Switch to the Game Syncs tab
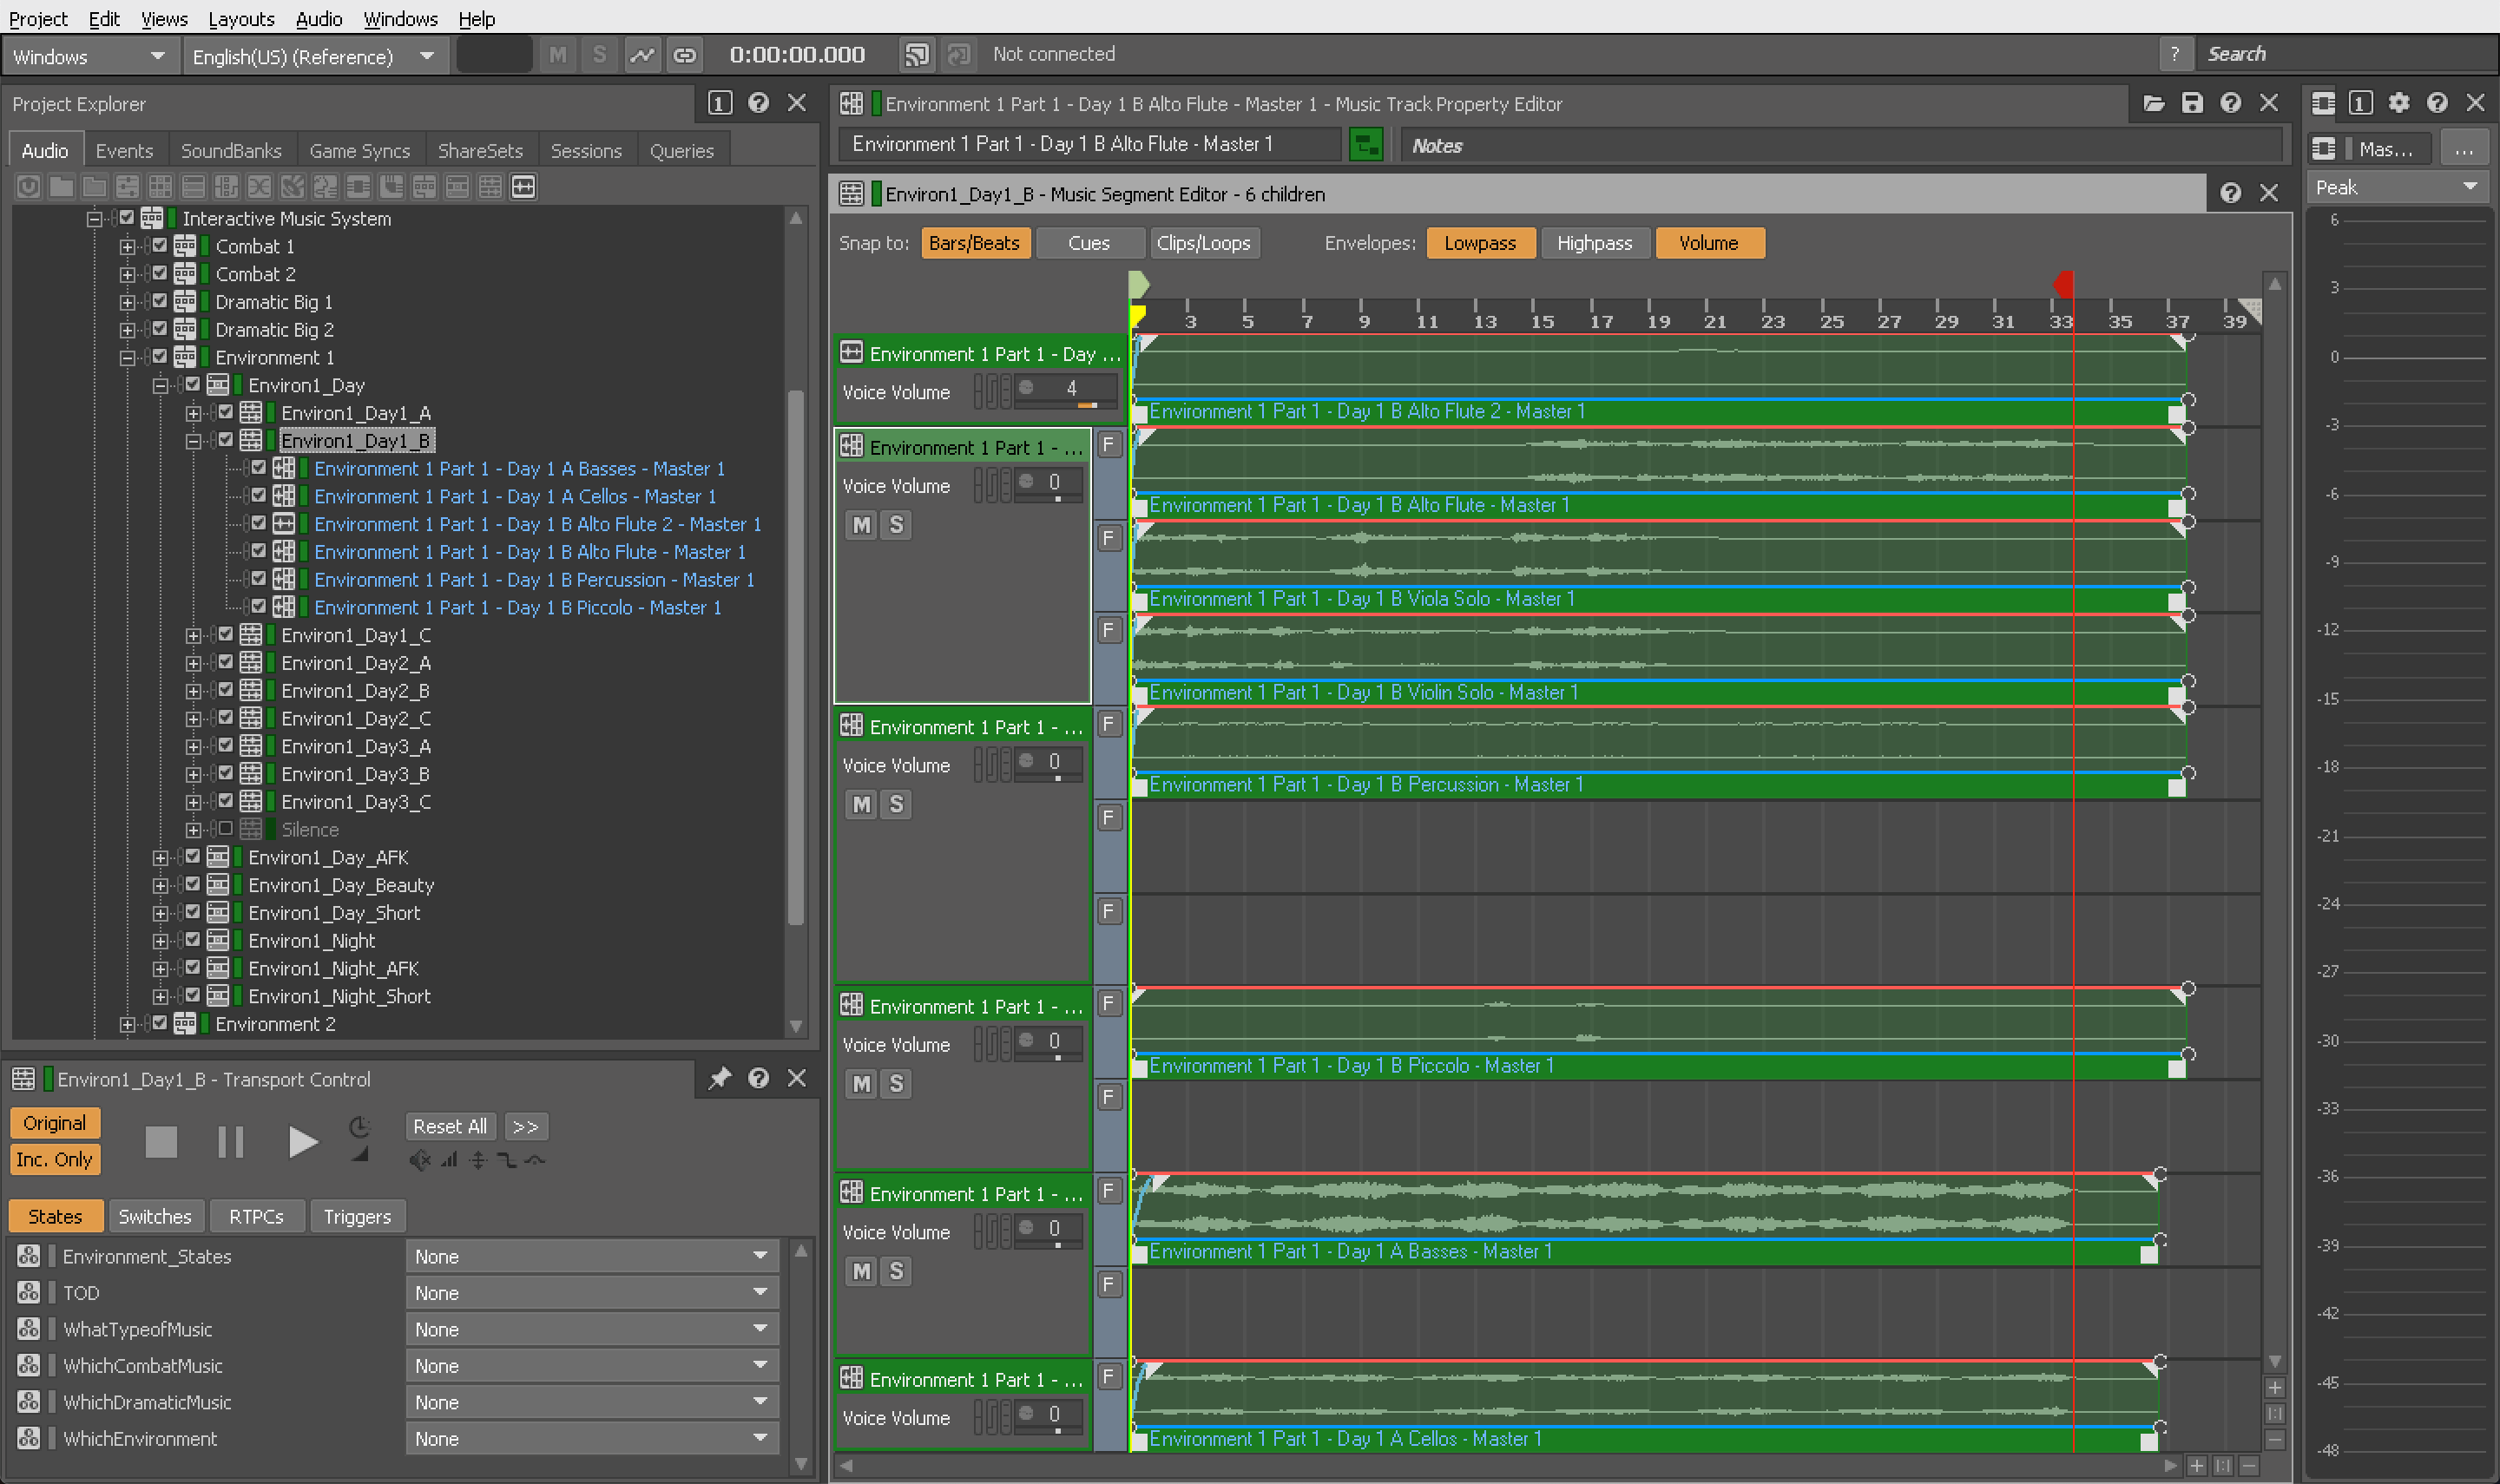The width and height of the screenshot is (2500, 1484). 360,150
